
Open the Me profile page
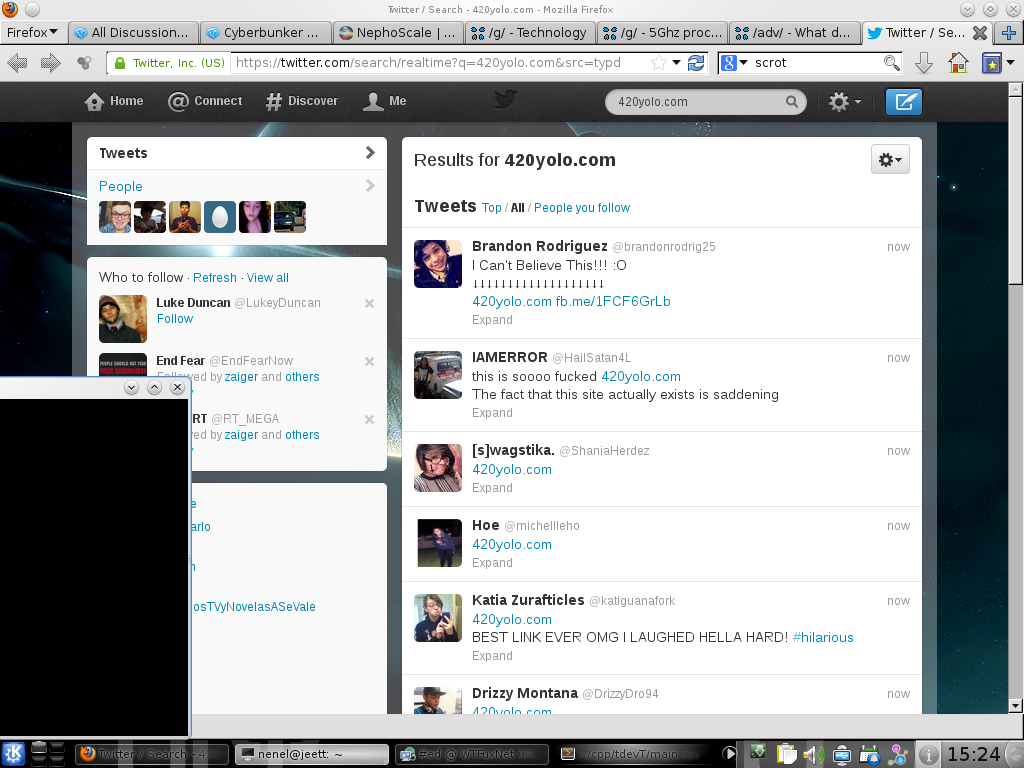coord(385,101)
